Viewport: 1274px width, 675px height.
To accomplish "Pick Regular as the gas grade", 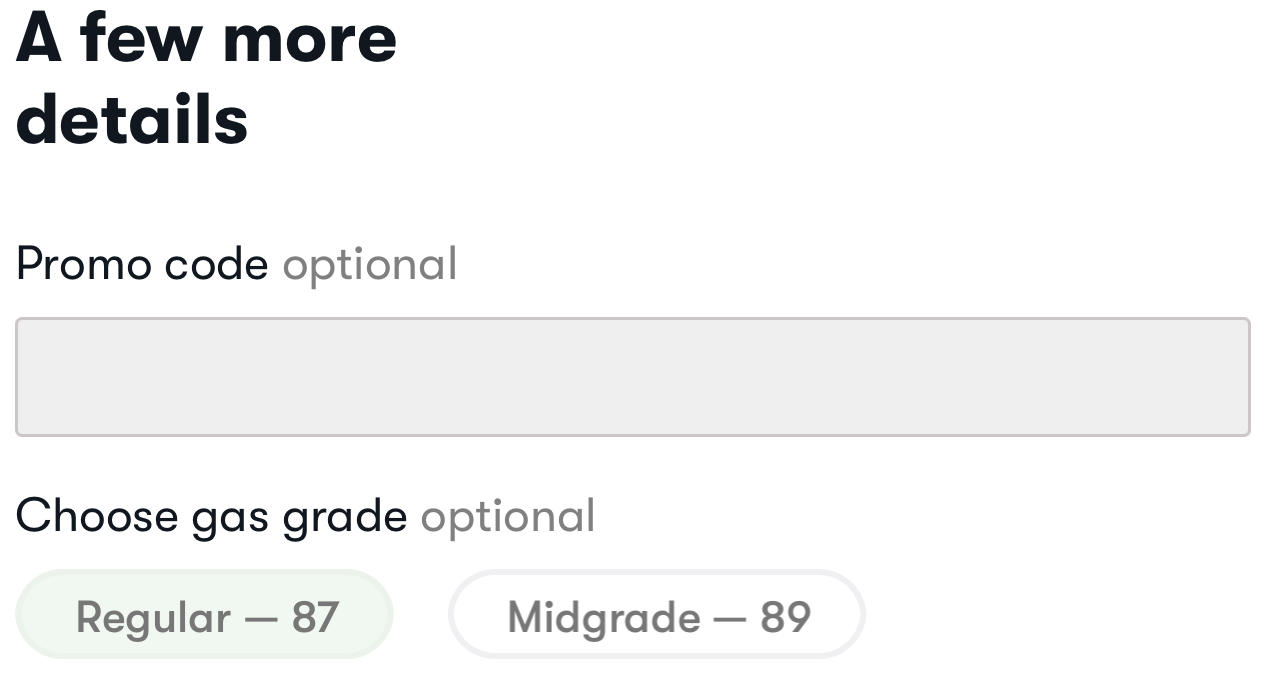I will [205, 615].
